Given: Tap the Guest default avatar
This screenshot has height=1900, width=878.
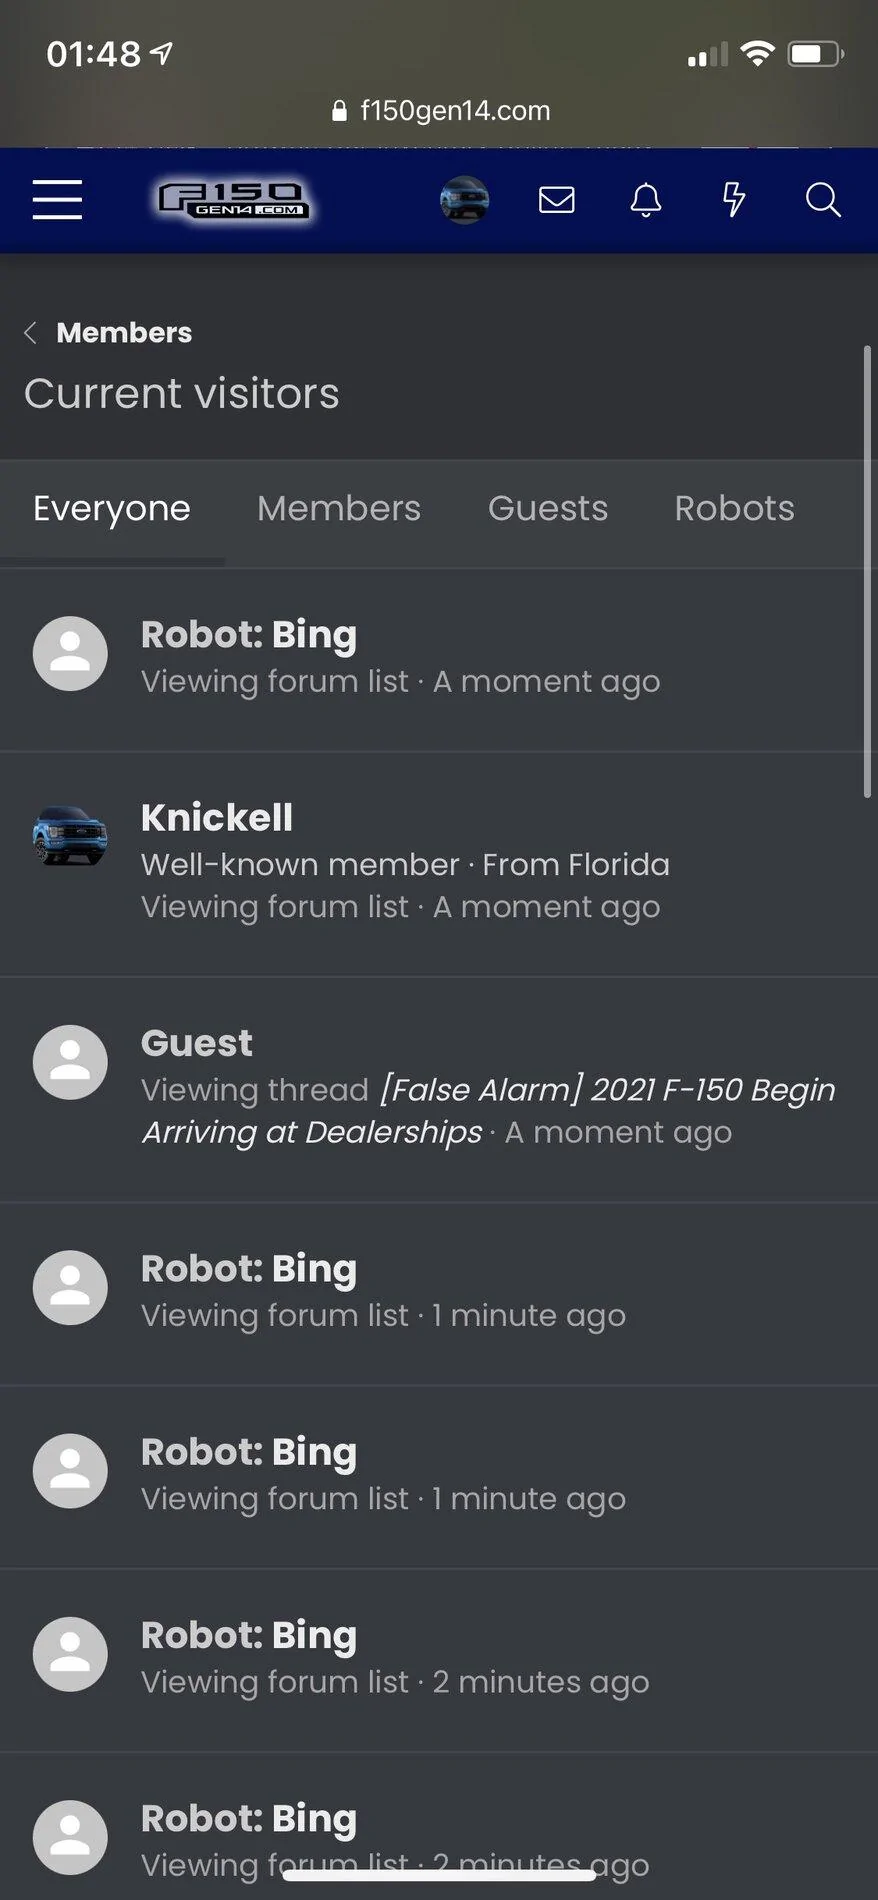Looking at the screenshot, I should point(70,1062).
